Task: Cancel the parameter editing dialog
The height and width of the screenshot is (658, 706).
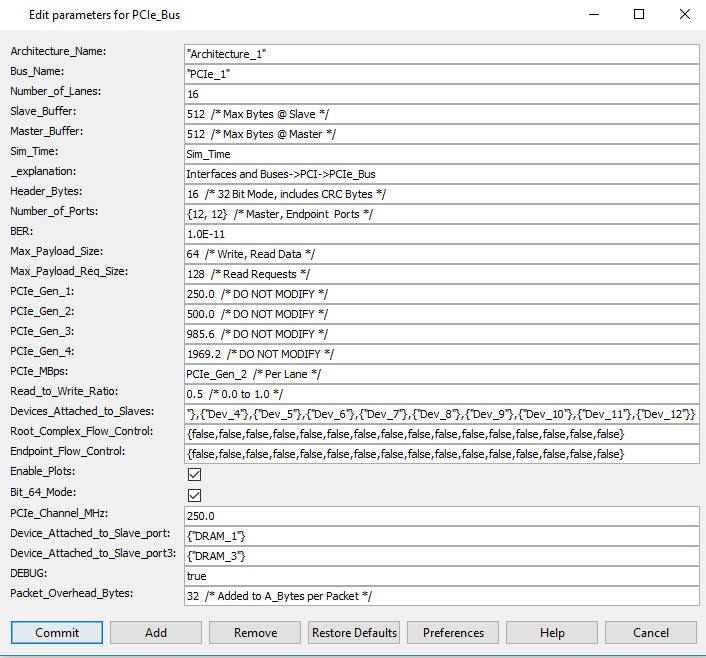Action: [651, 632]
